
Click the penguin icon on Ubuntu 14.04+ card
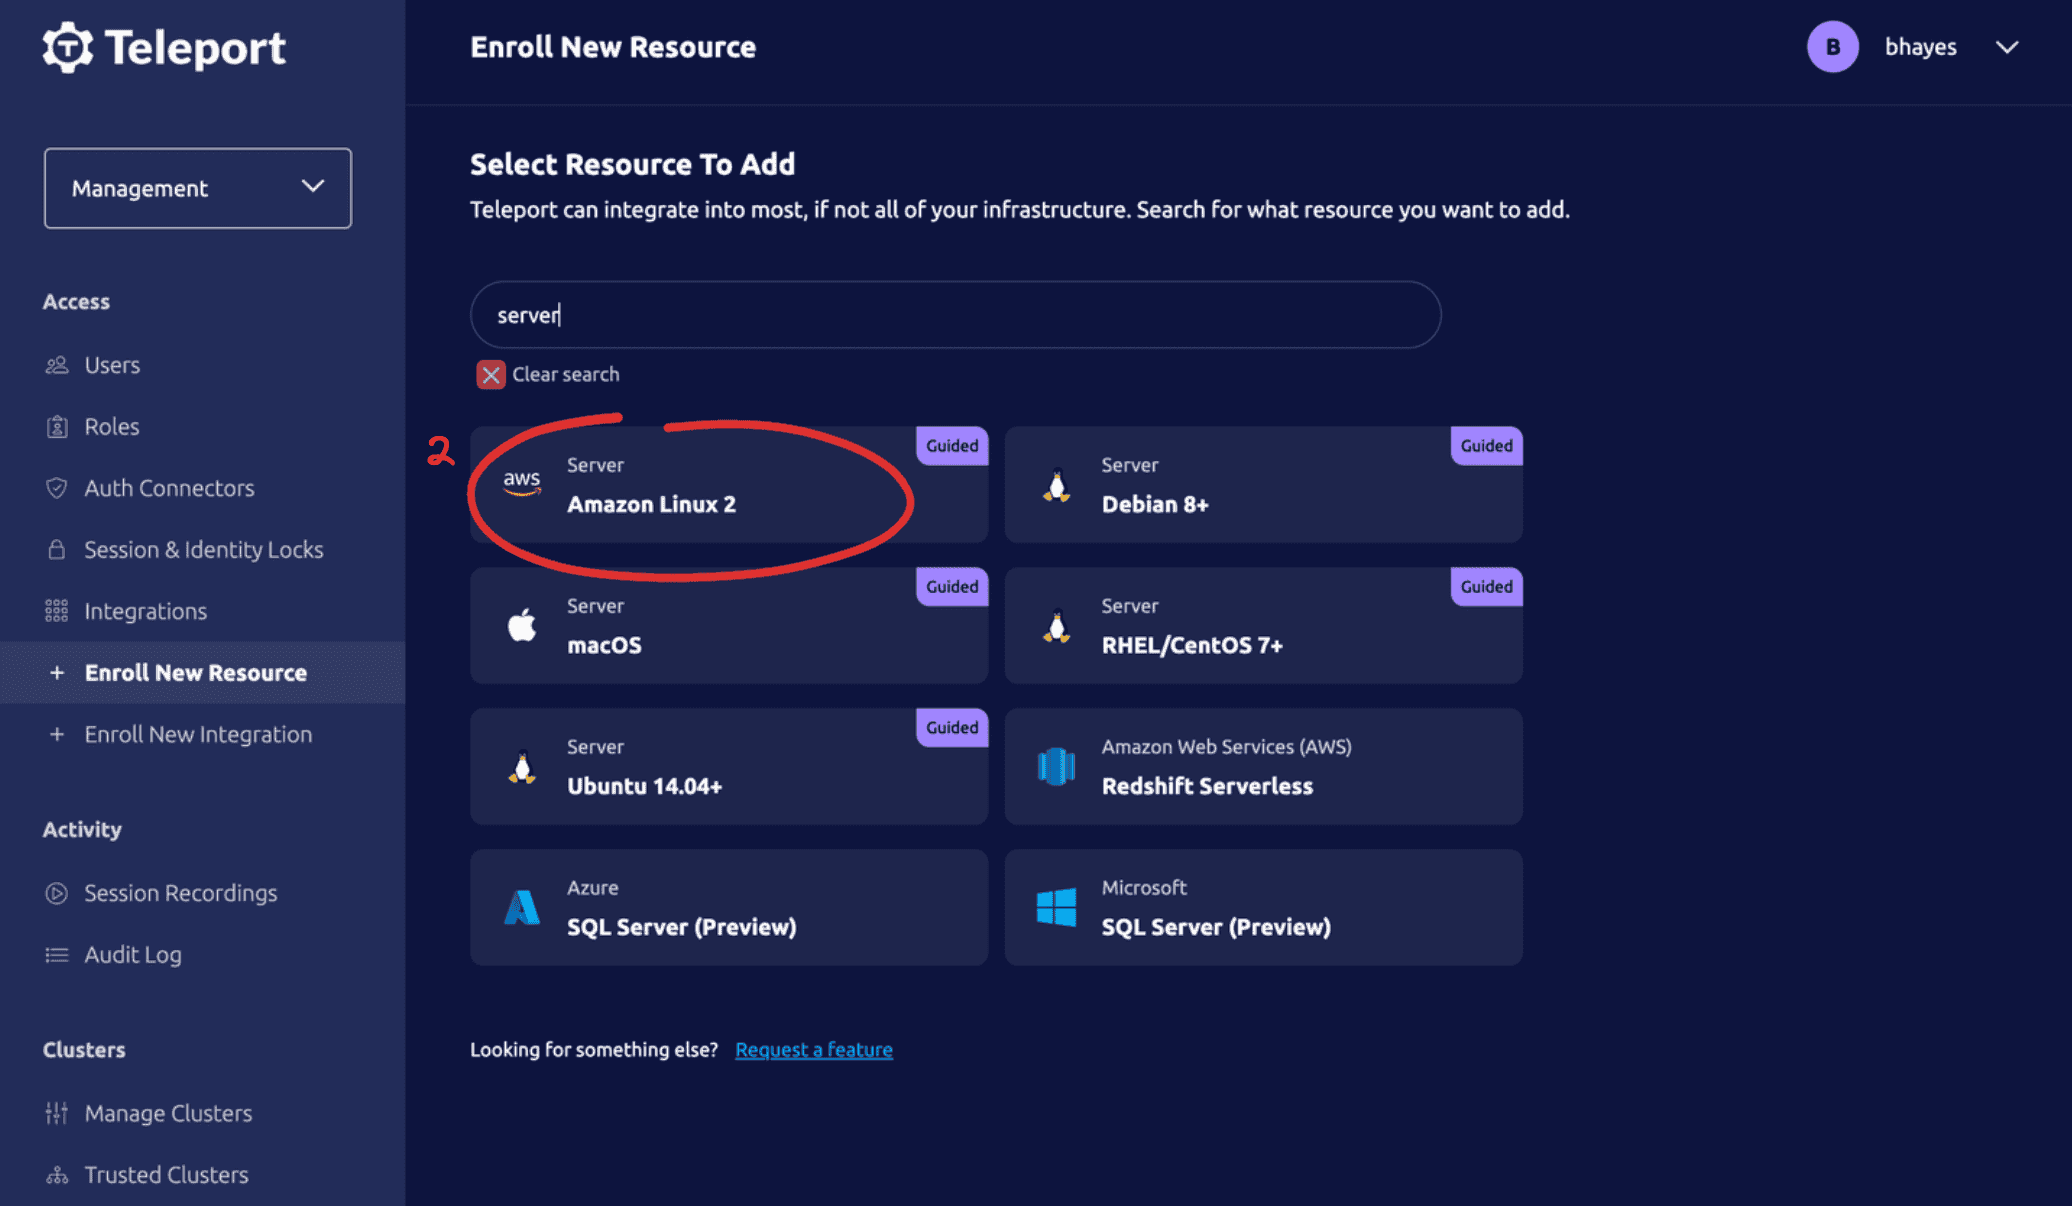point(522,768)
